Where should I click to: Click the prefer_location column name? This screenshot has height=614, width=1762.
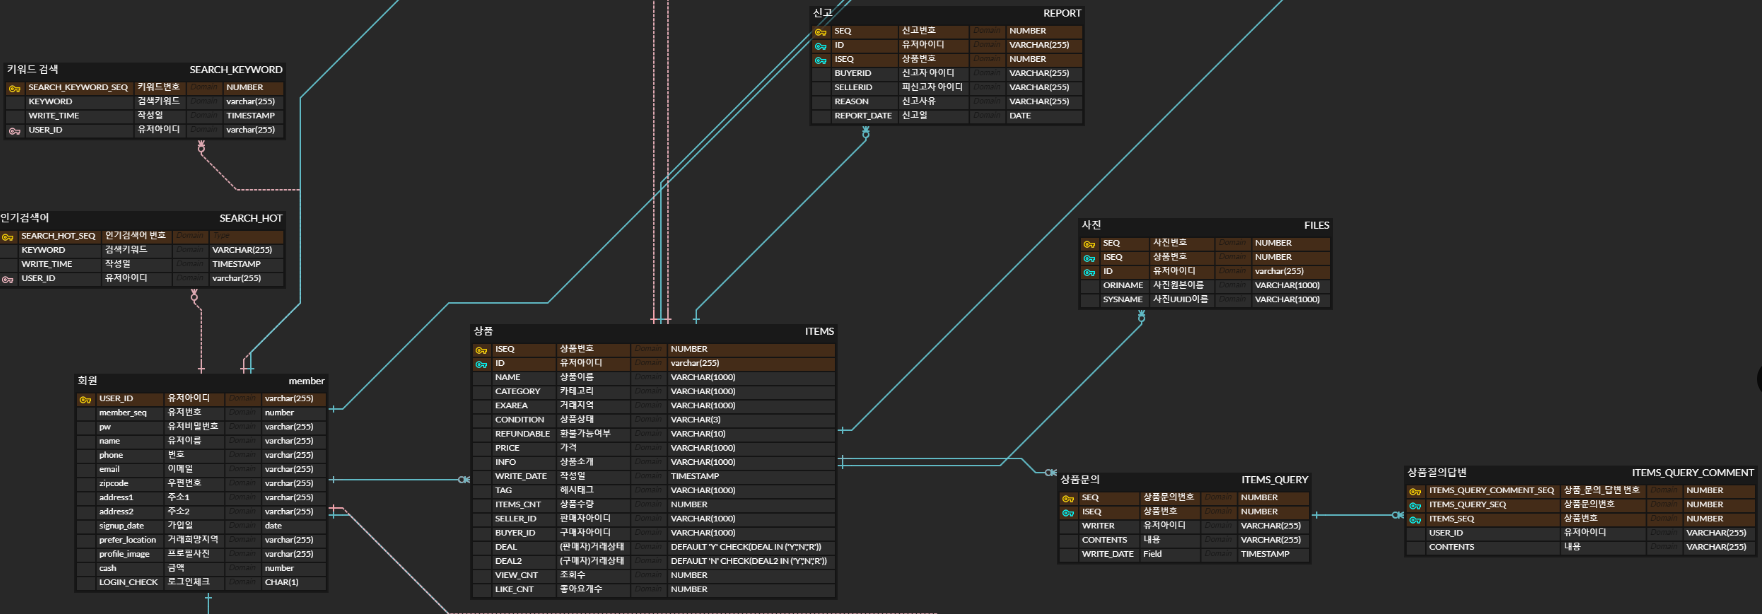[127, 539]
